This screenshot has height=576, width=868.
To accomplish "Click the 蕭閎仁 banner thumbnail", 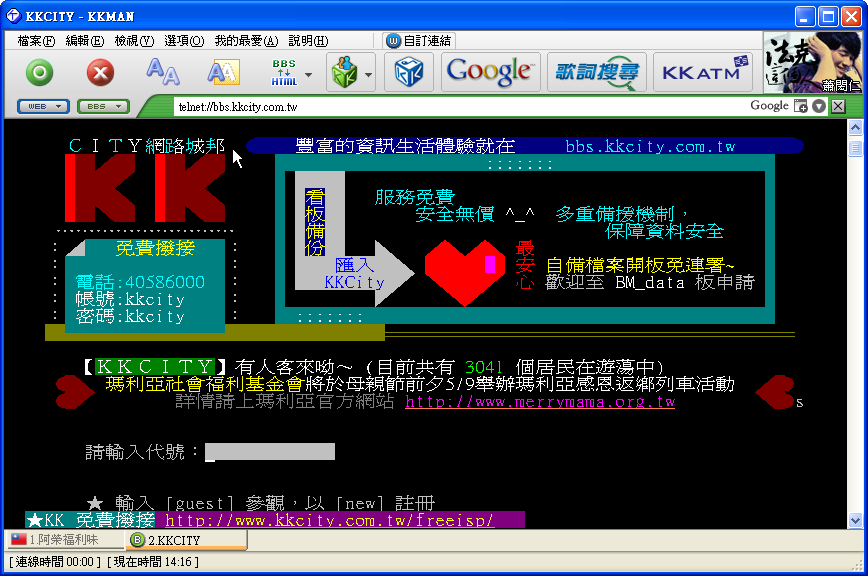I will point(813,62).
